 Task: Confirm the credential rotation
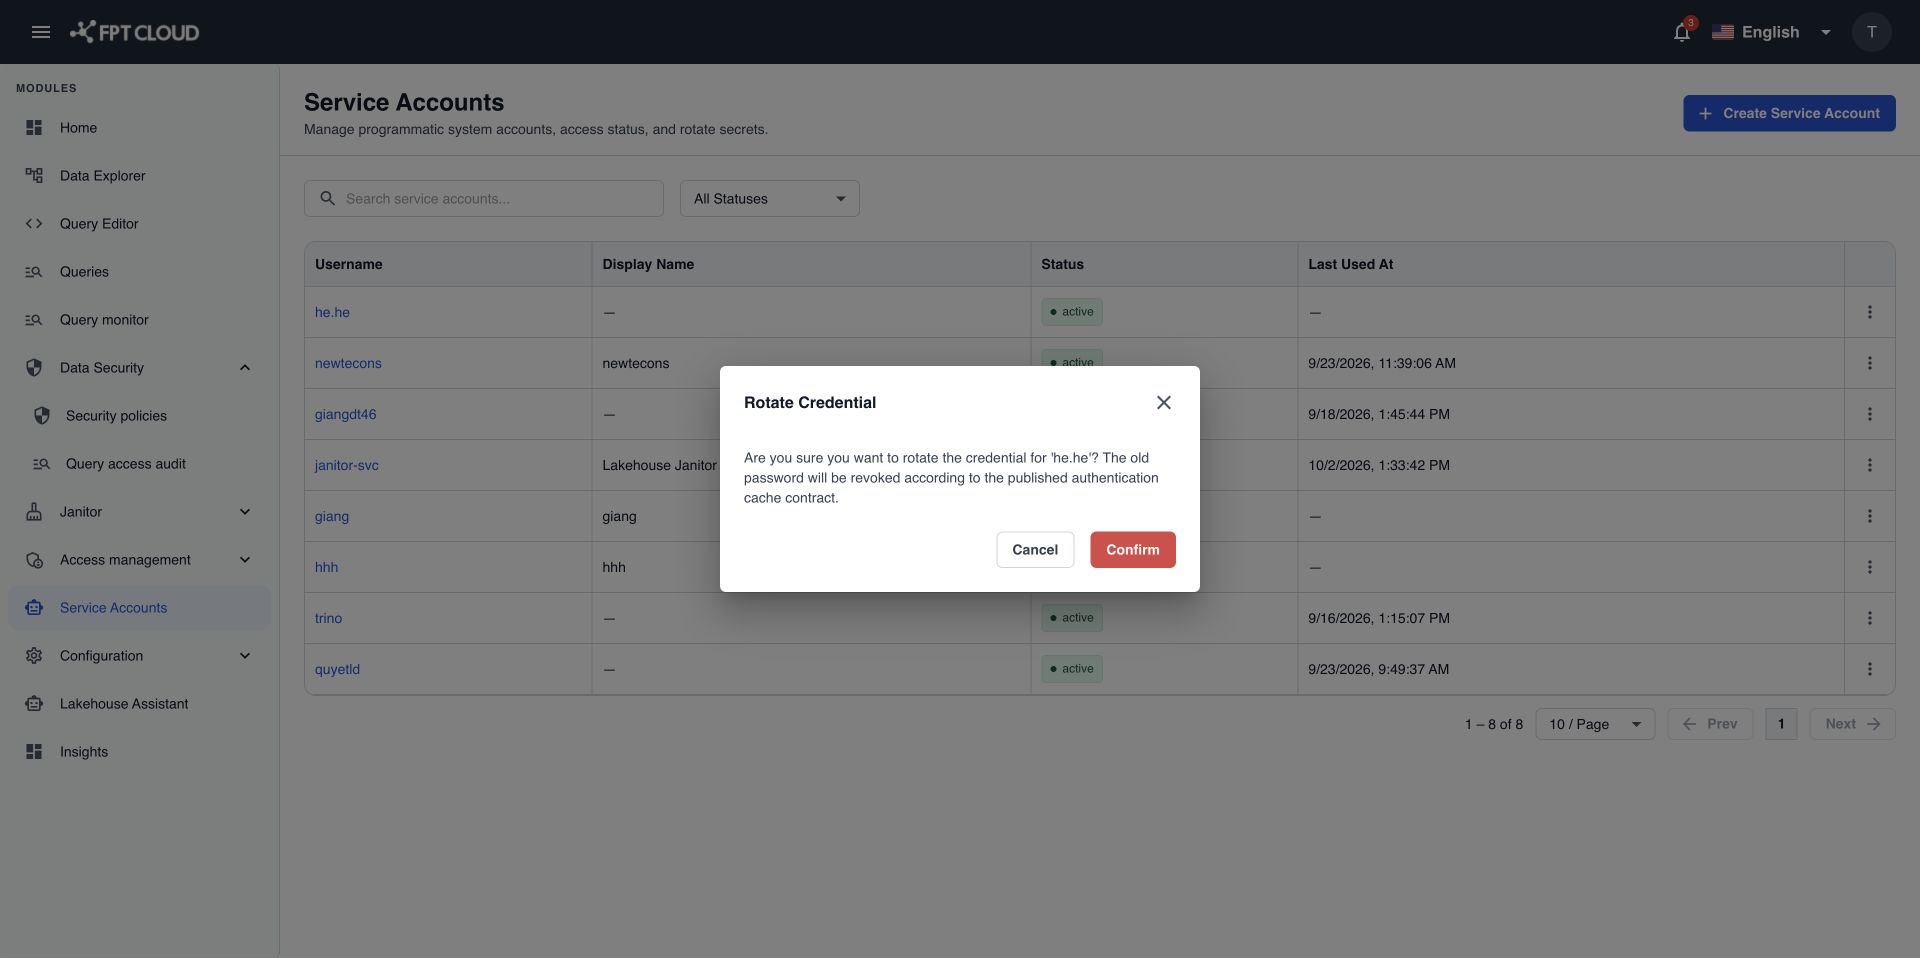(1132, 550)
